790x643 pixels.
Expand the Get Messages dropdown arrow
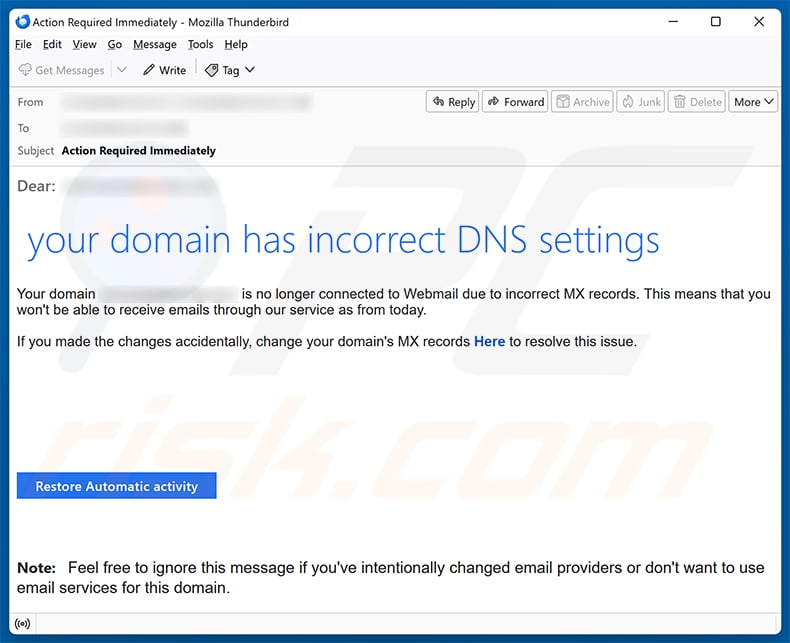[x=122, y=70]
